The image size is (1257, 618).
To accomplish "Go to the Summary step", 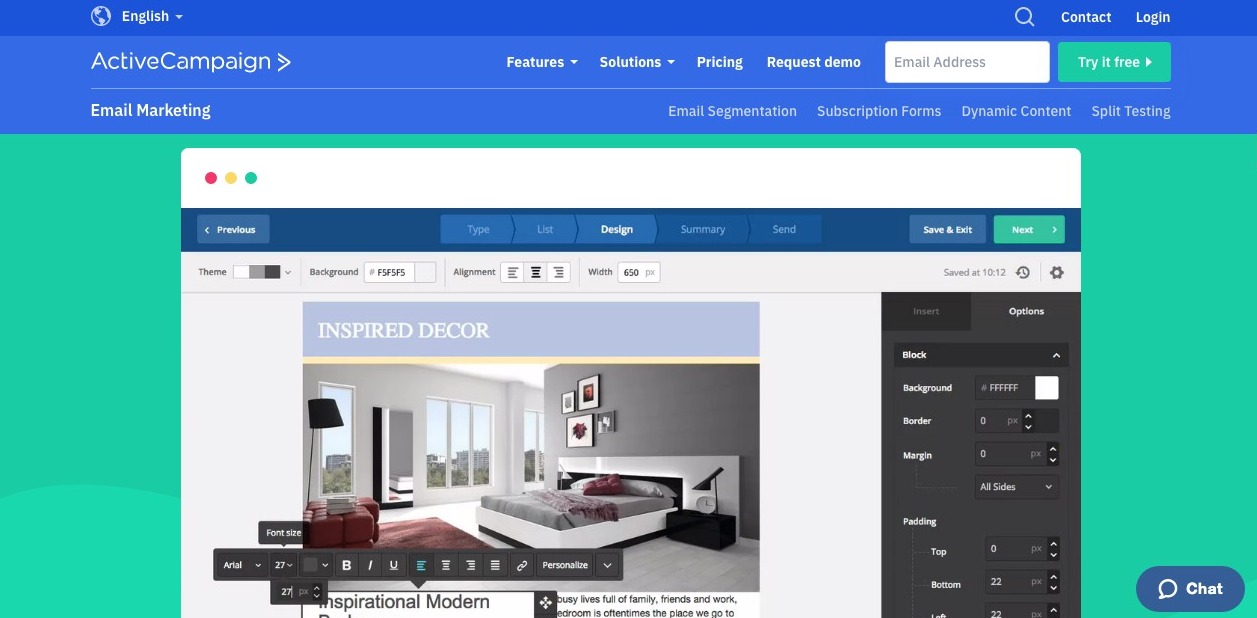I will [702, 229].
